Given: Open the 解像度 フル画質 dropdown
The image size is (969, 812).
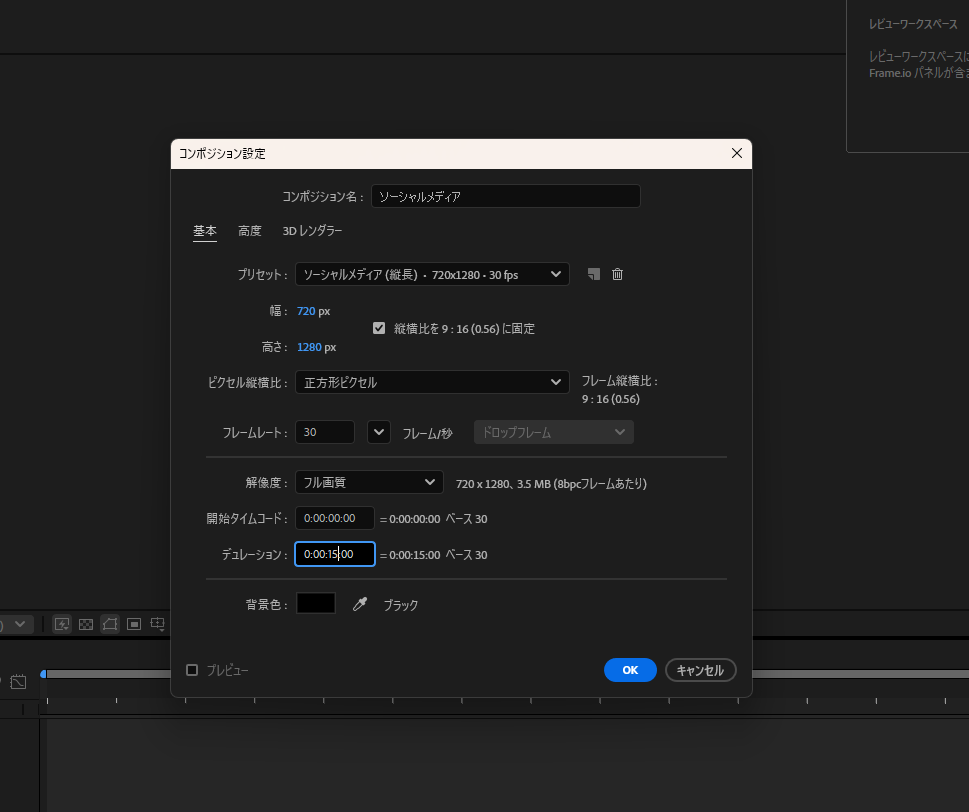Looking at the screenshot, I should pos(369,482).
